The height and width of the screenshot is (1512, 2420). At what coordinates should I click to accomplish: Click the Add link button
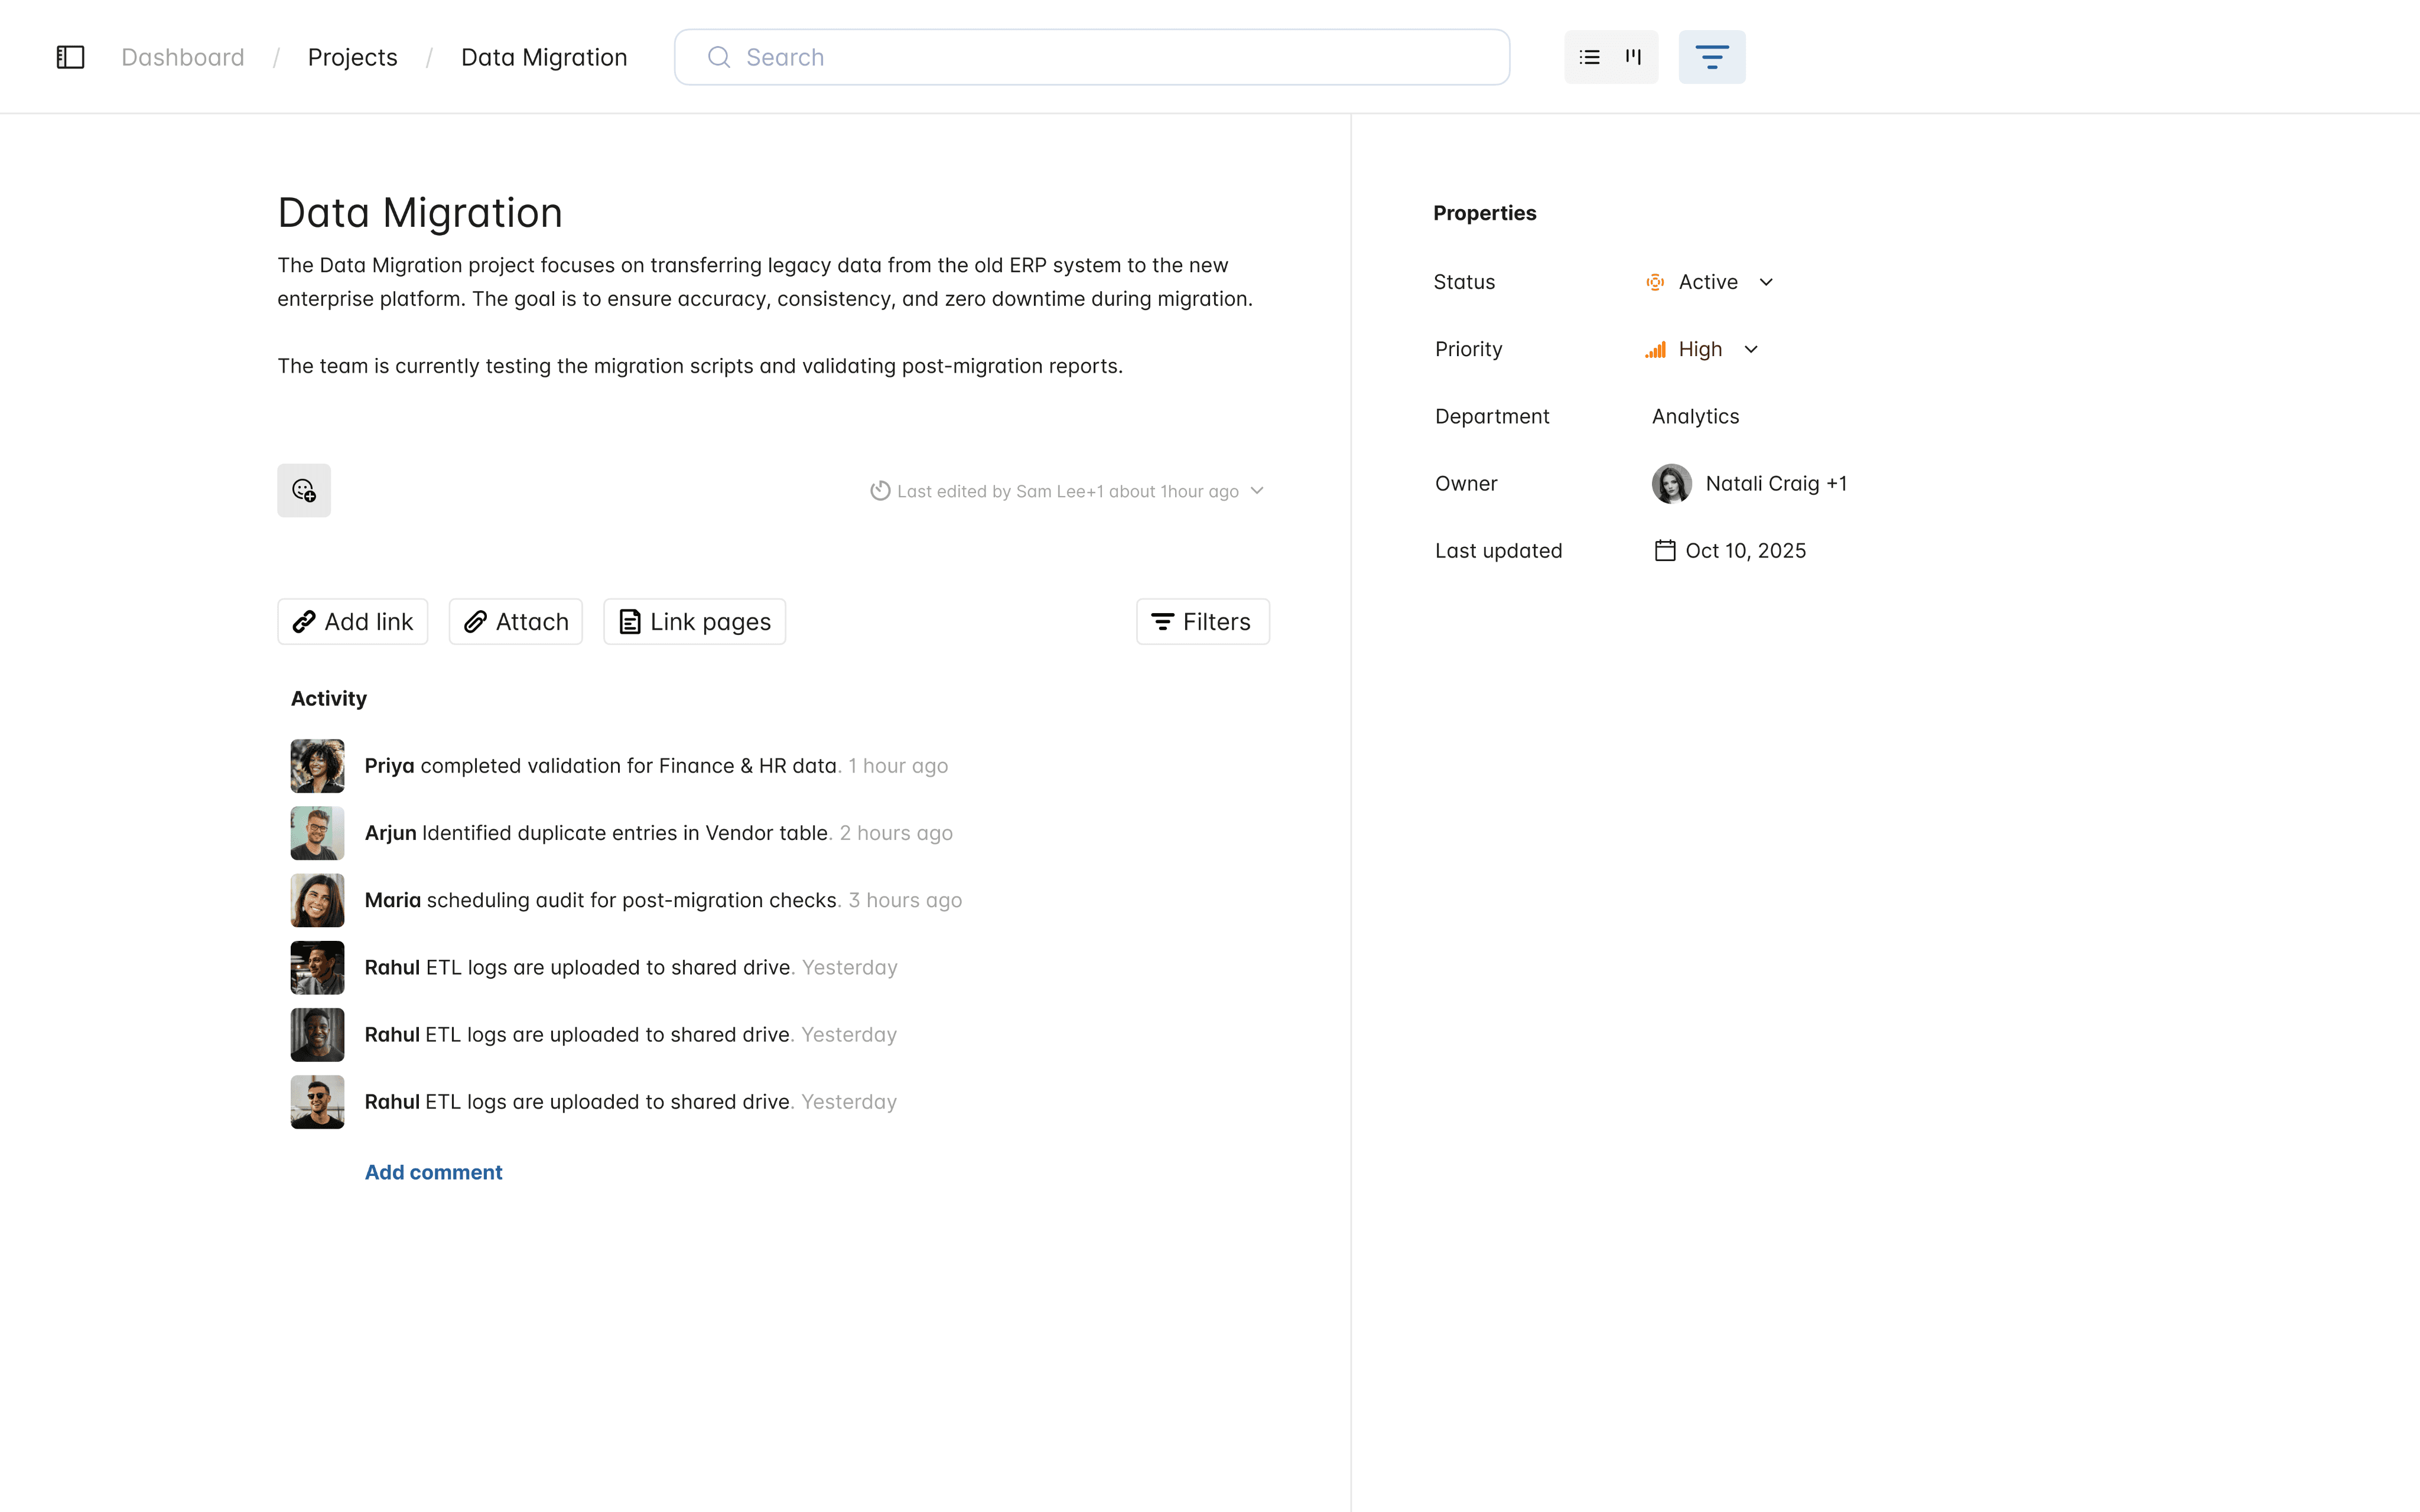point(352,622)
